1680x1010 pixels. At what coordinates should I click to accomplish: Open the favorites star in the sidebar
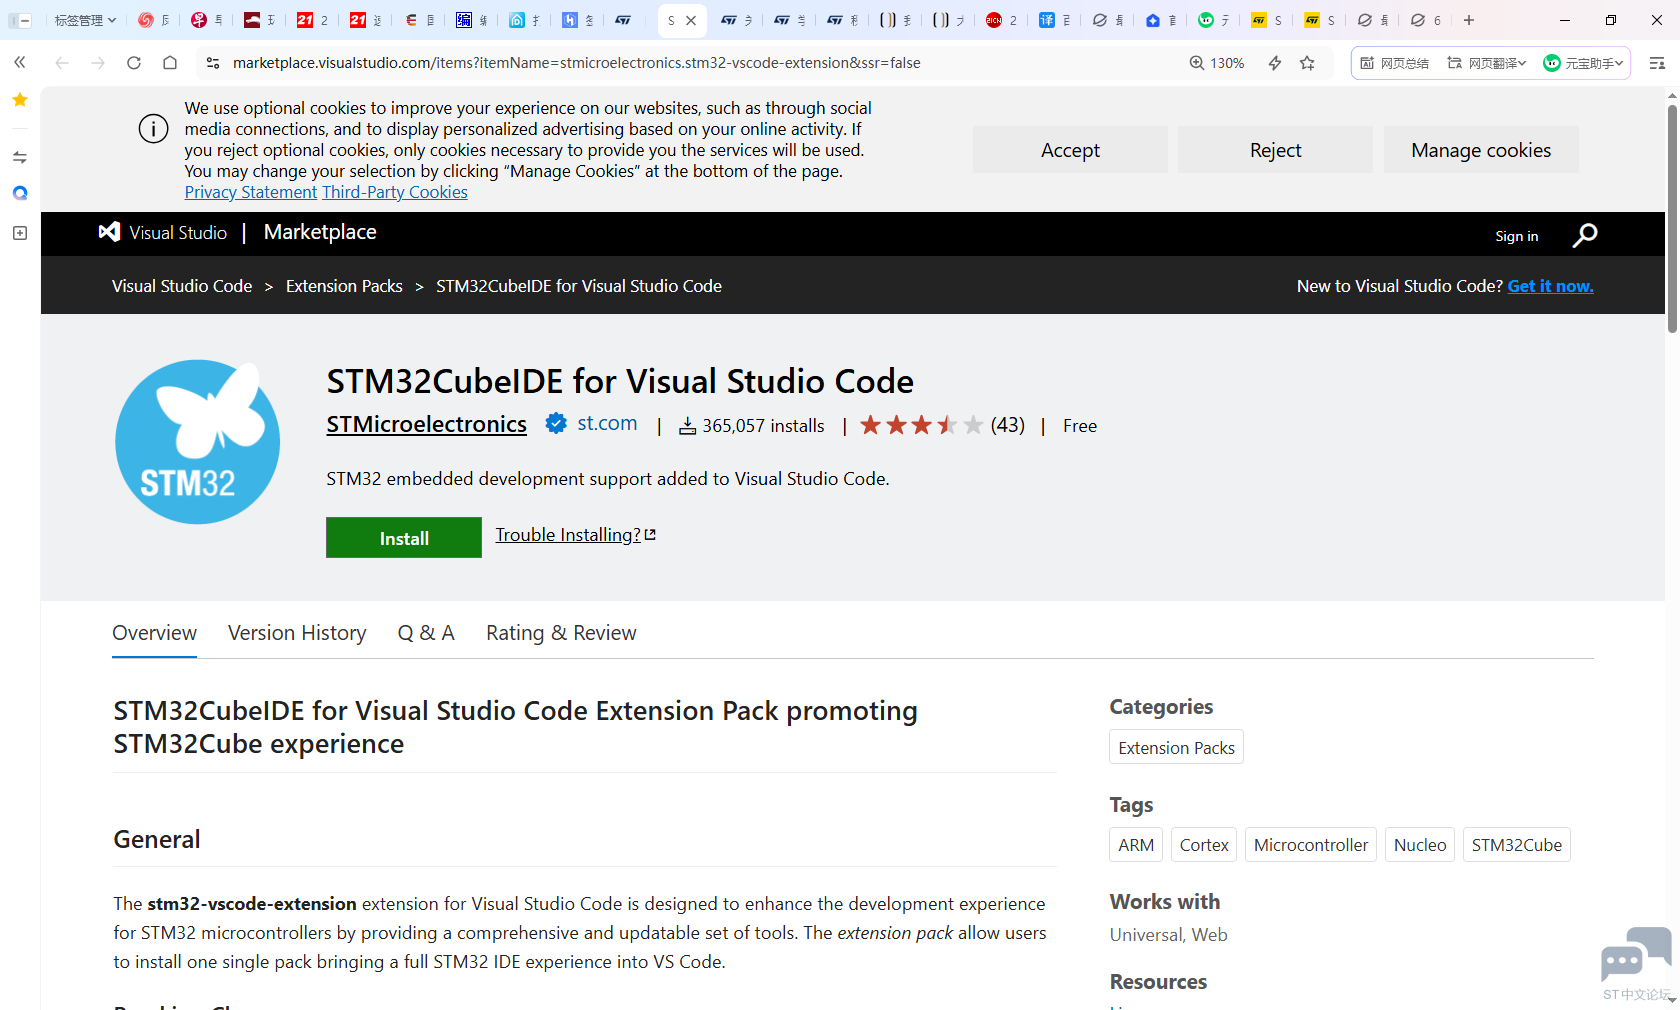(20, 99)
